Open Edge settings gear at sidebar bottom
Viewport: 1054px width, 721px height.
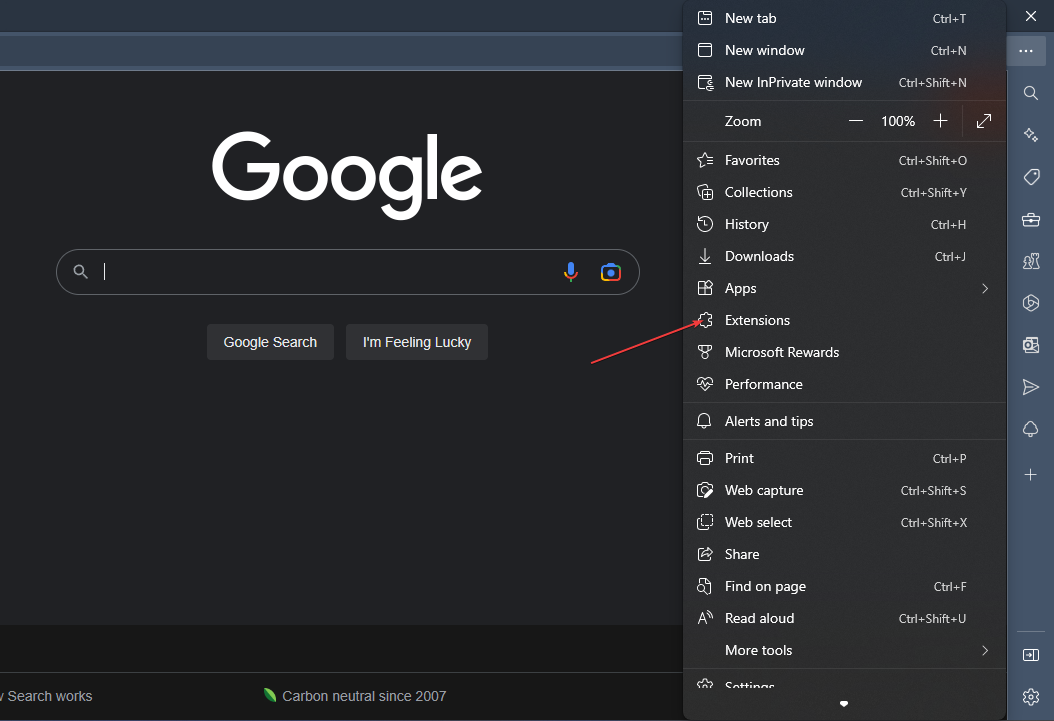pyautogui.click(x=1031, y=697)
